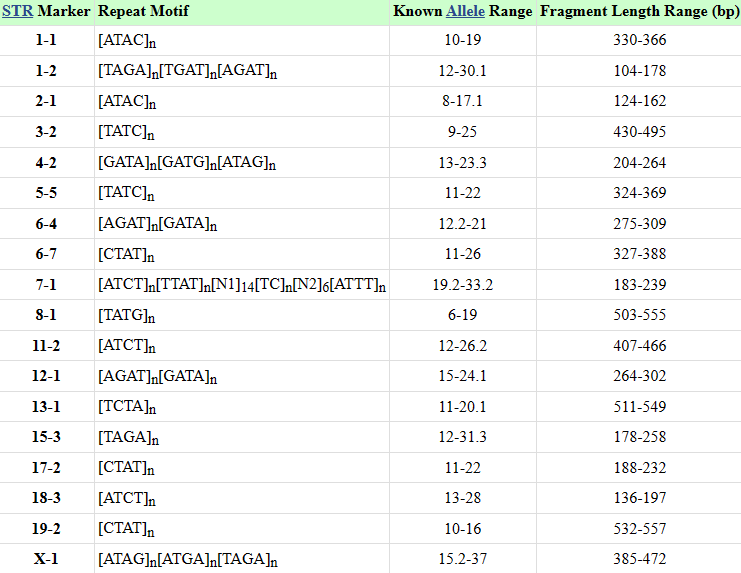Click the 6-19 allele range cell
Image resolution: width=741 pixels, height=573 pixels.
click(462, 315)
